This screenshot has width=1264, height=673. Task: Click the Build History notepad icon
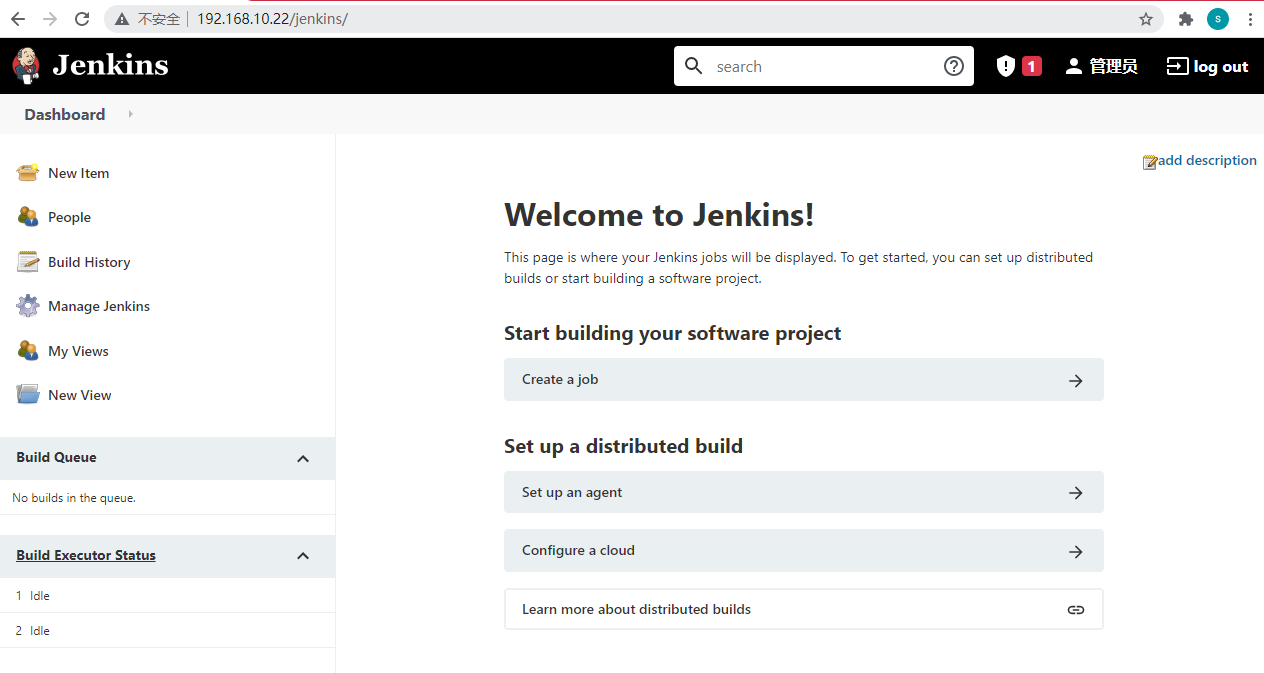(x=28, y=262)
